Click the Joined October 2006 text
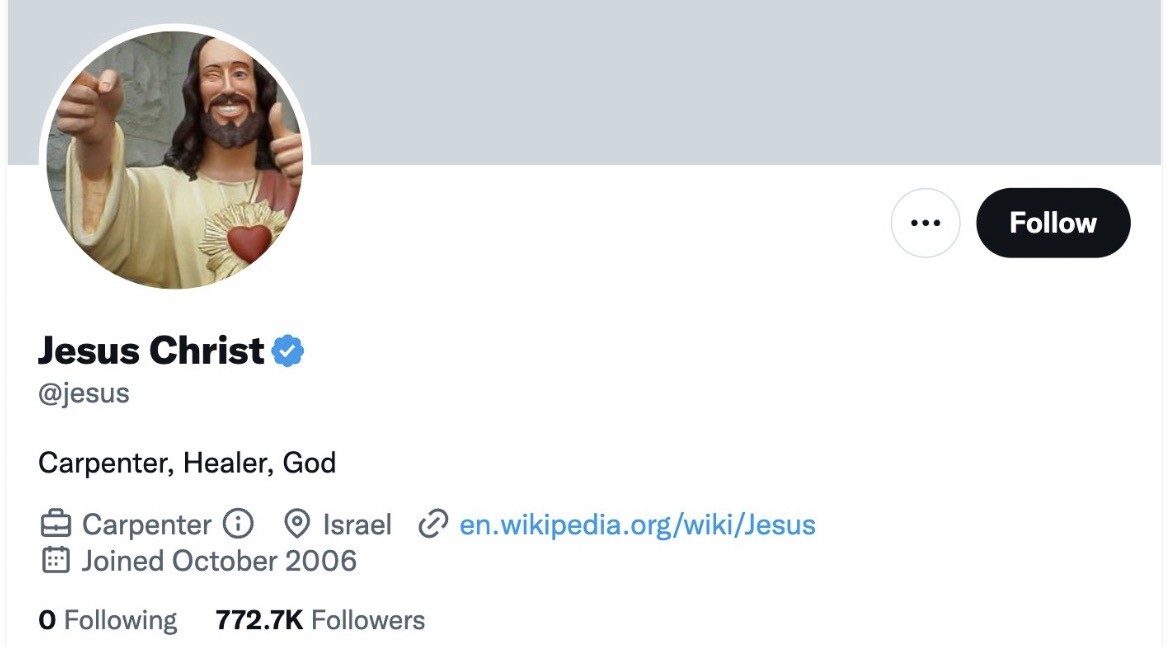The height and width of the screenshot is (647, 1170). coord(218,560)
